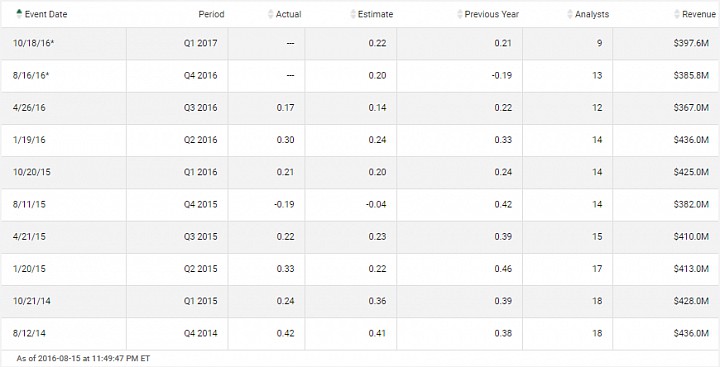
Task: Click the sort arrows beside Estimate
Action: tap(353, 14)
